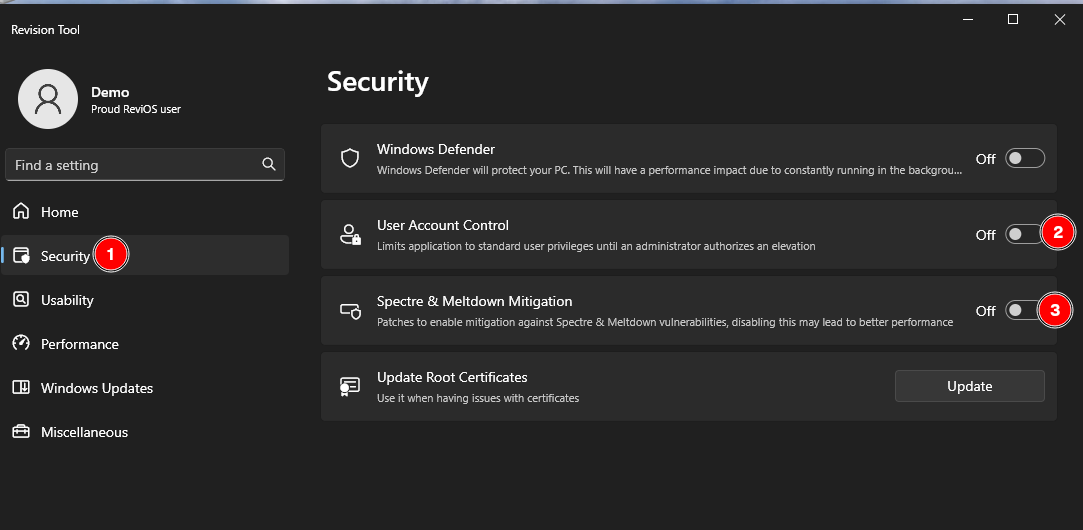Click the Usability sidebar icon

pos(21,300)
